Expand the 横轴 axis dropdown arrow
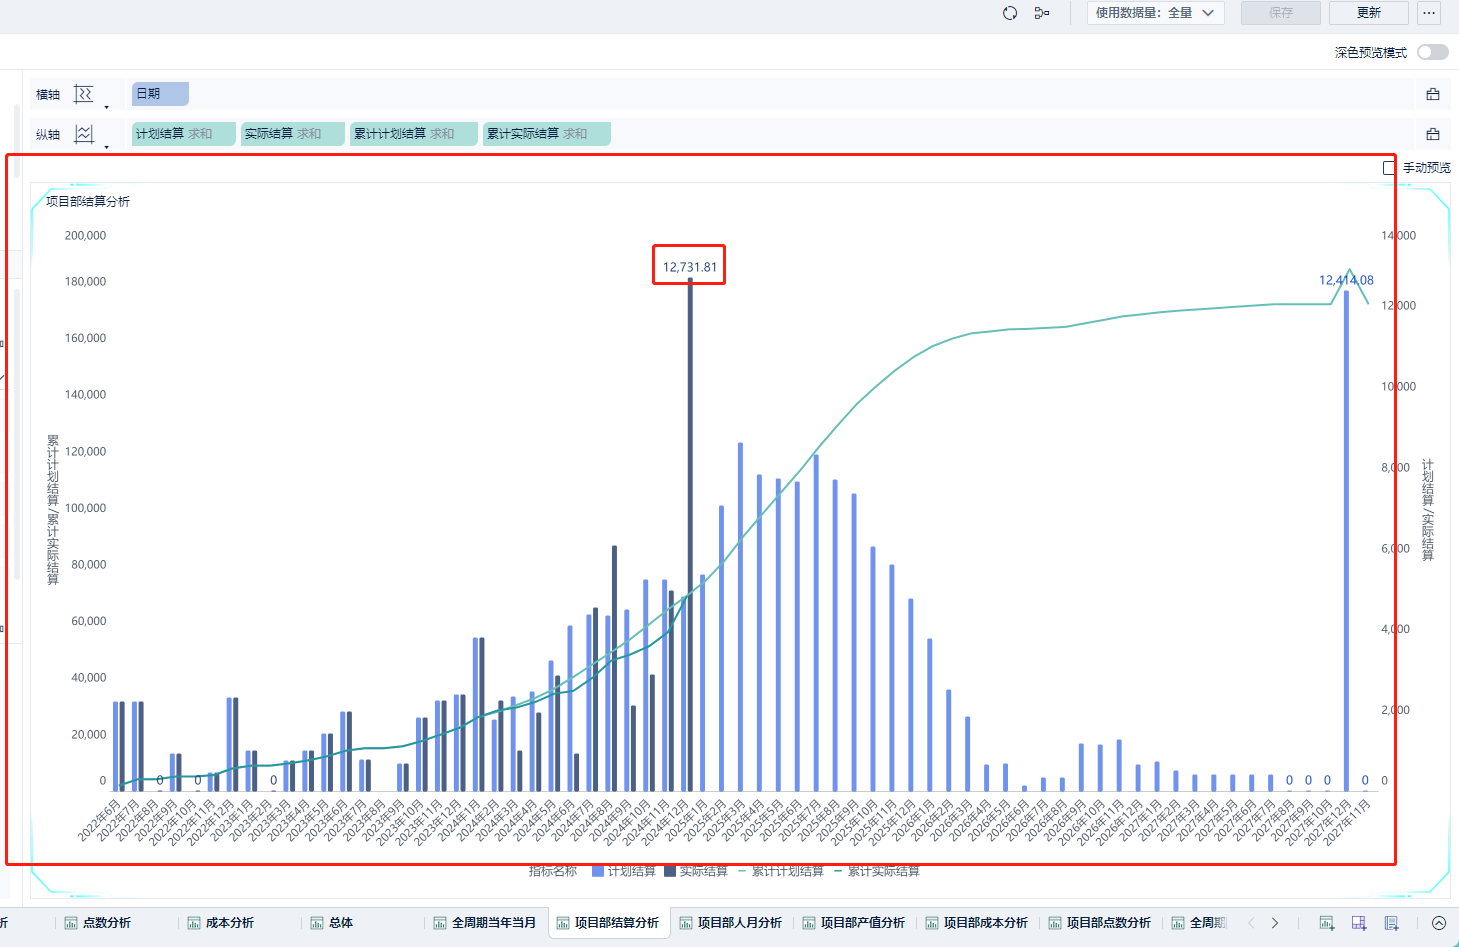This screenshot has width=1459, height=947. point(106,107)
